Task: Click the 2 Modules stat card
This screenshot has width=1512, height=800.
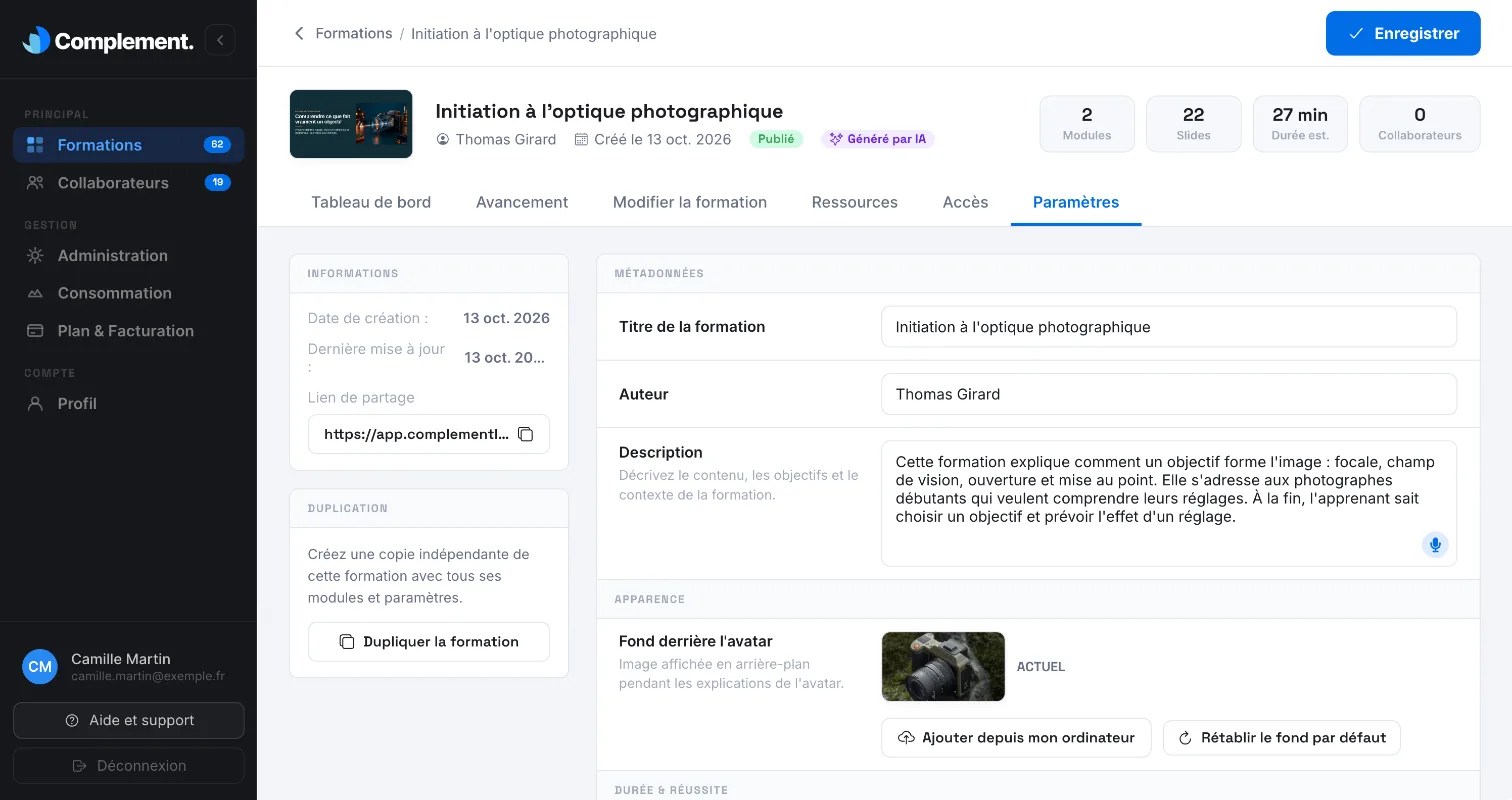Action: [x=1087, y=124]
